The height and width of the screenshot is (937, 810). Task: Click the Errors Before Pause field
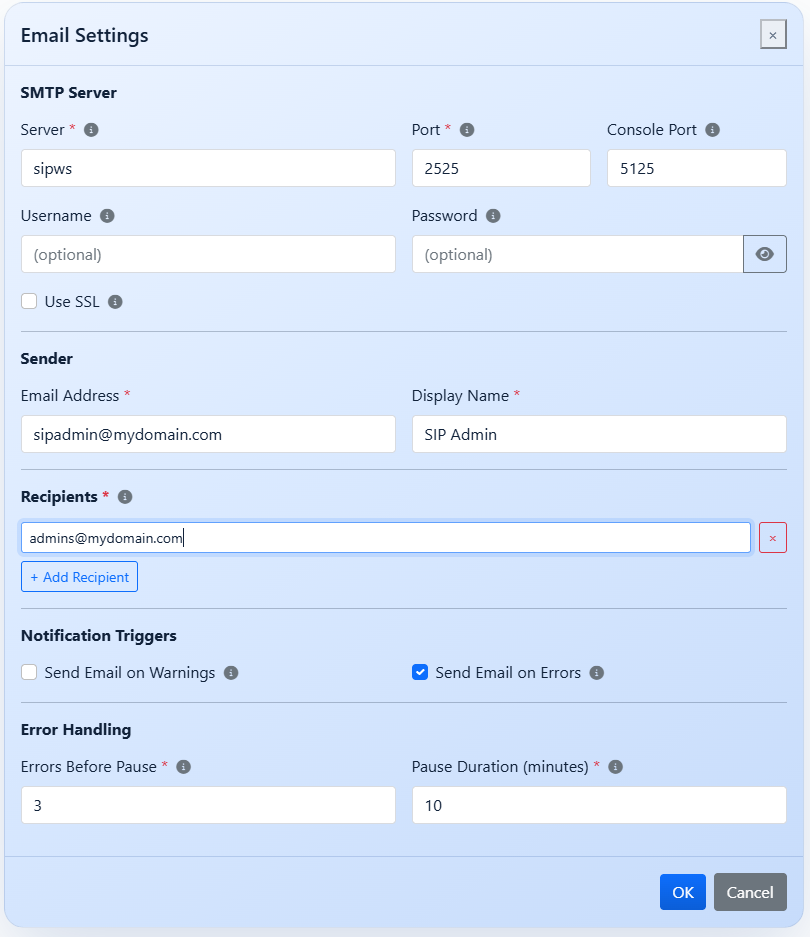208,805
